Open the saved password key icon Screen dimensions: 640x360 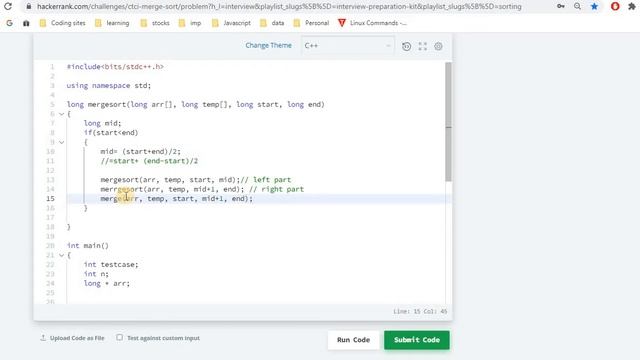click(561, 6)
